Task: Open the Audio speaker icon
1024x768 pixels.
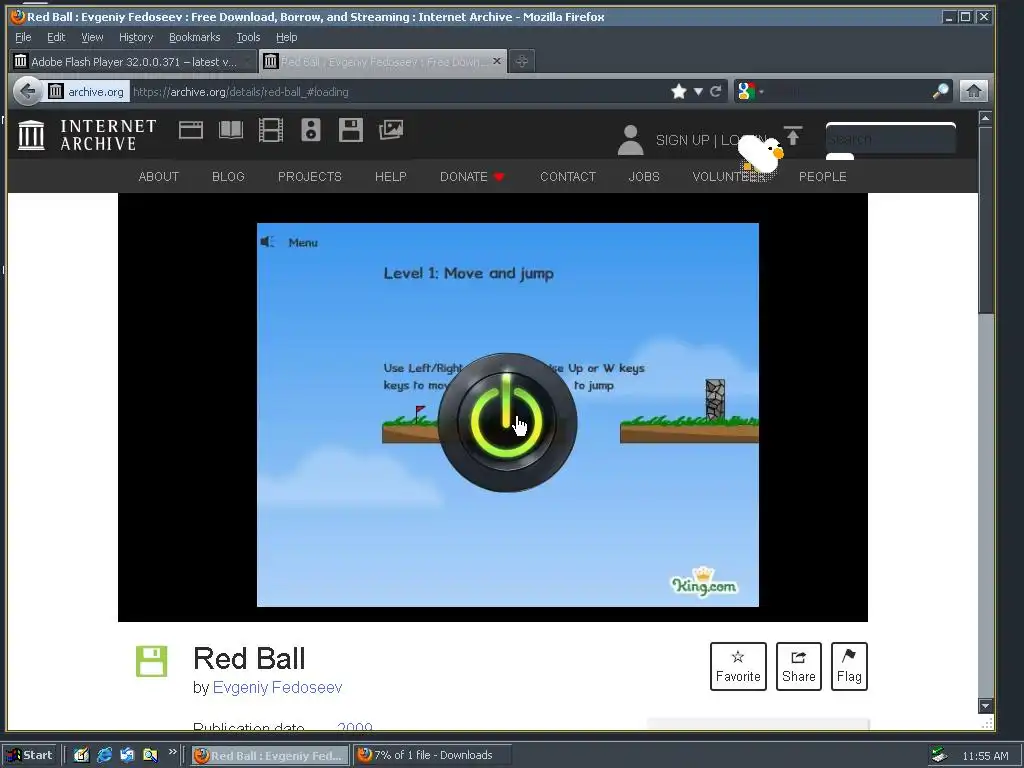Action: 311,130
